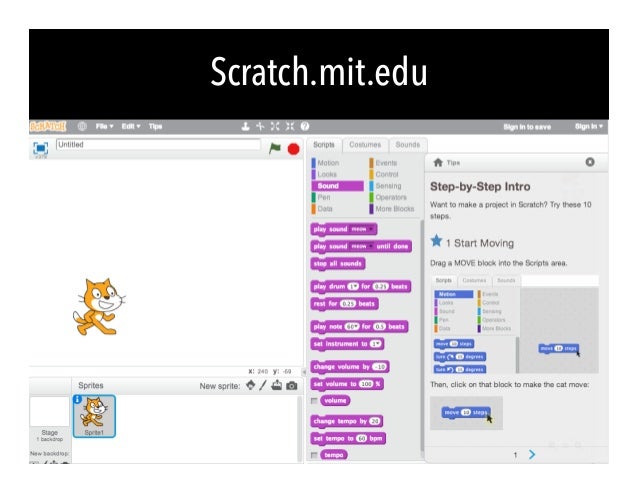Select the Sound block category

337,186
